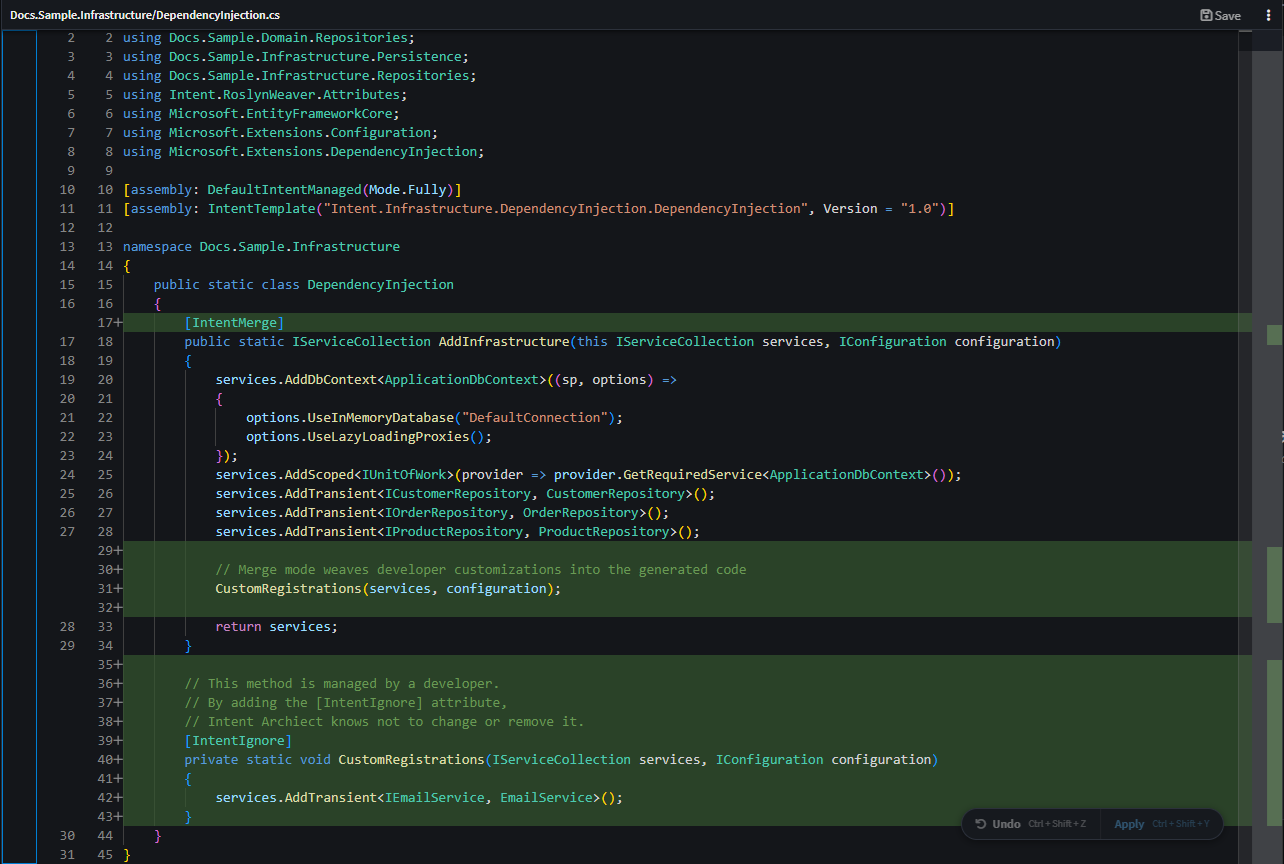Click the OrderRepository registration line

click(x=442, y=512)
